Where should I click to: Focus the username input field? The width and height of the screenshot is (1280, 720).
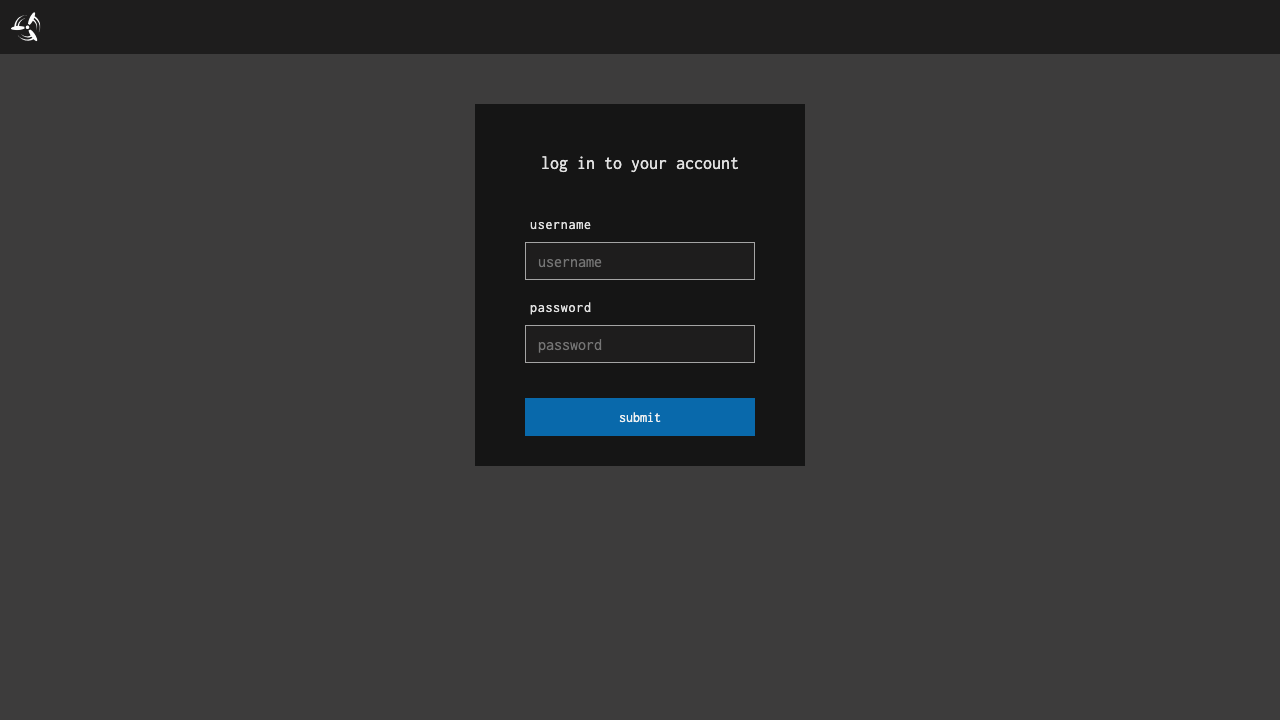pos(640,261)
